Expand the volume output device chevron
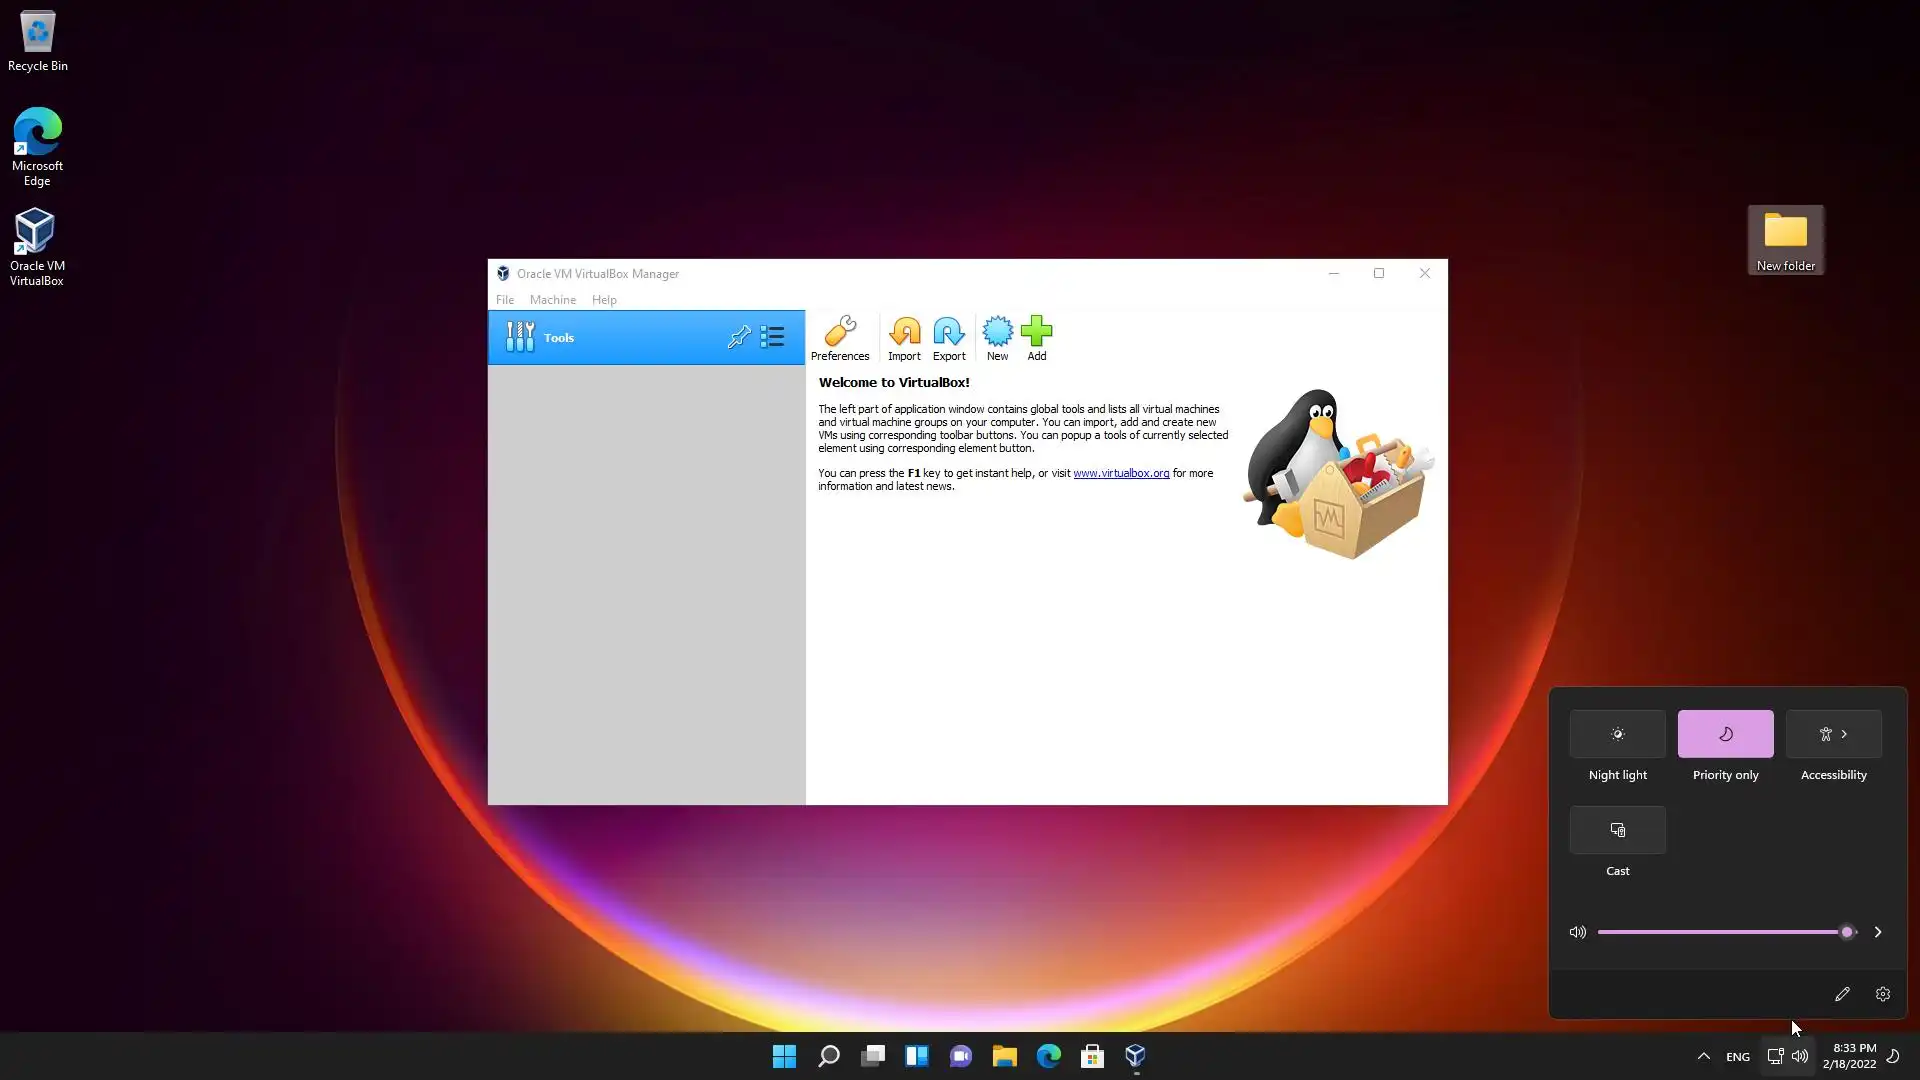 coord(1877,932)
